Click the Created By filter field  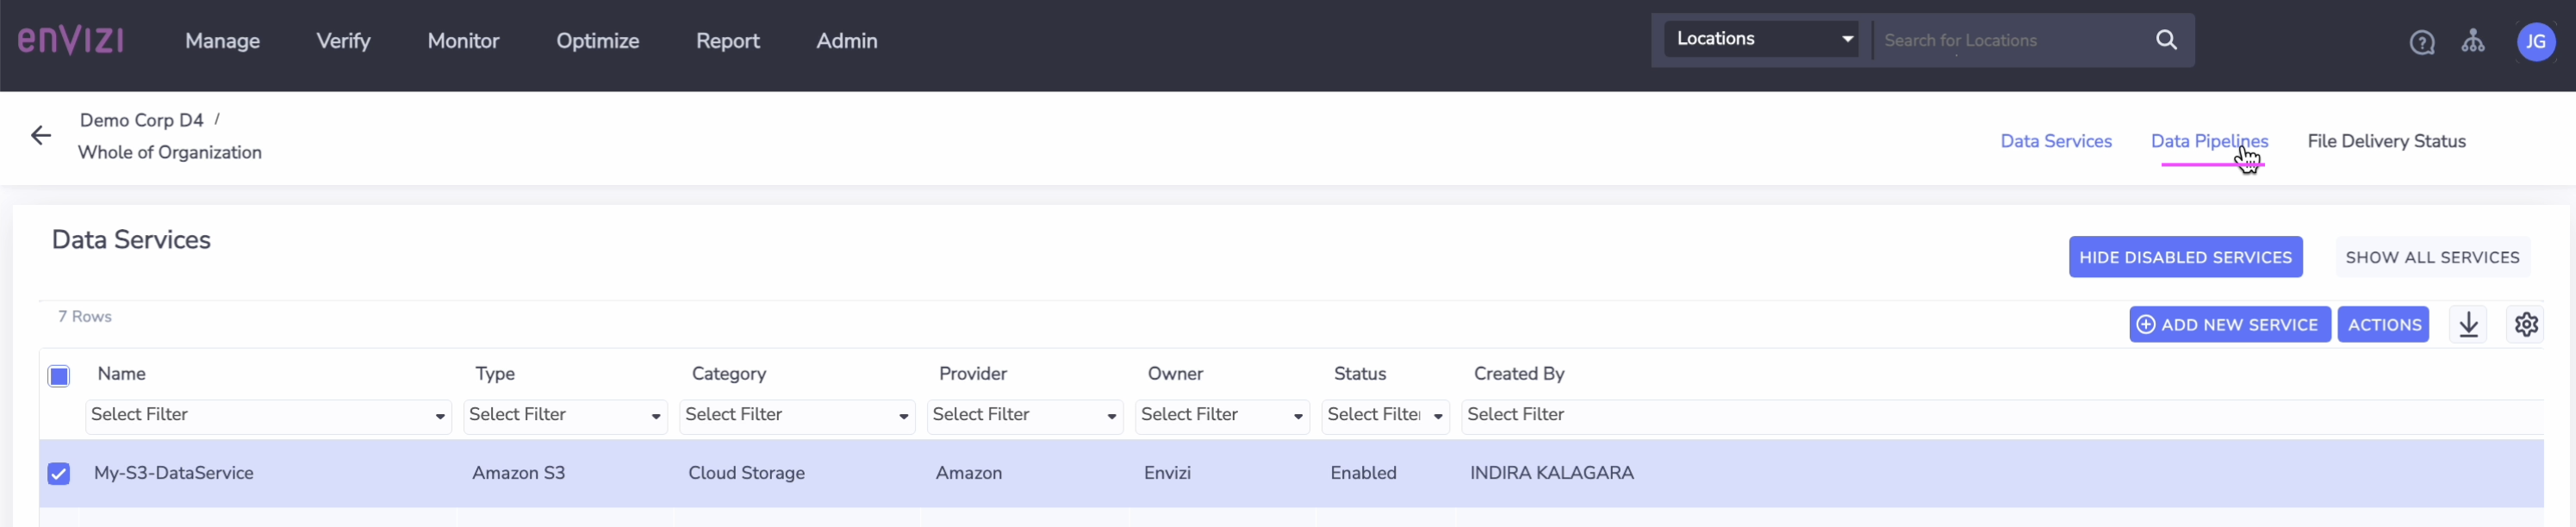[x=2000, y=416]
